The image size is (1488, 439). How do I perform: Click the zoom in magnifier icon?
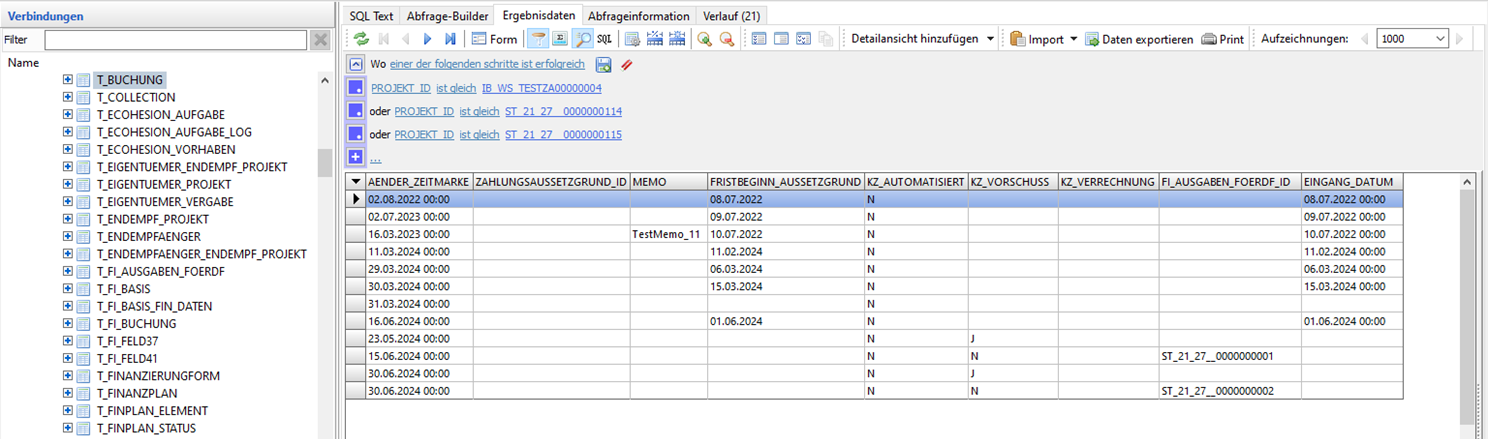pyautogui.click(x=705, y=39)
